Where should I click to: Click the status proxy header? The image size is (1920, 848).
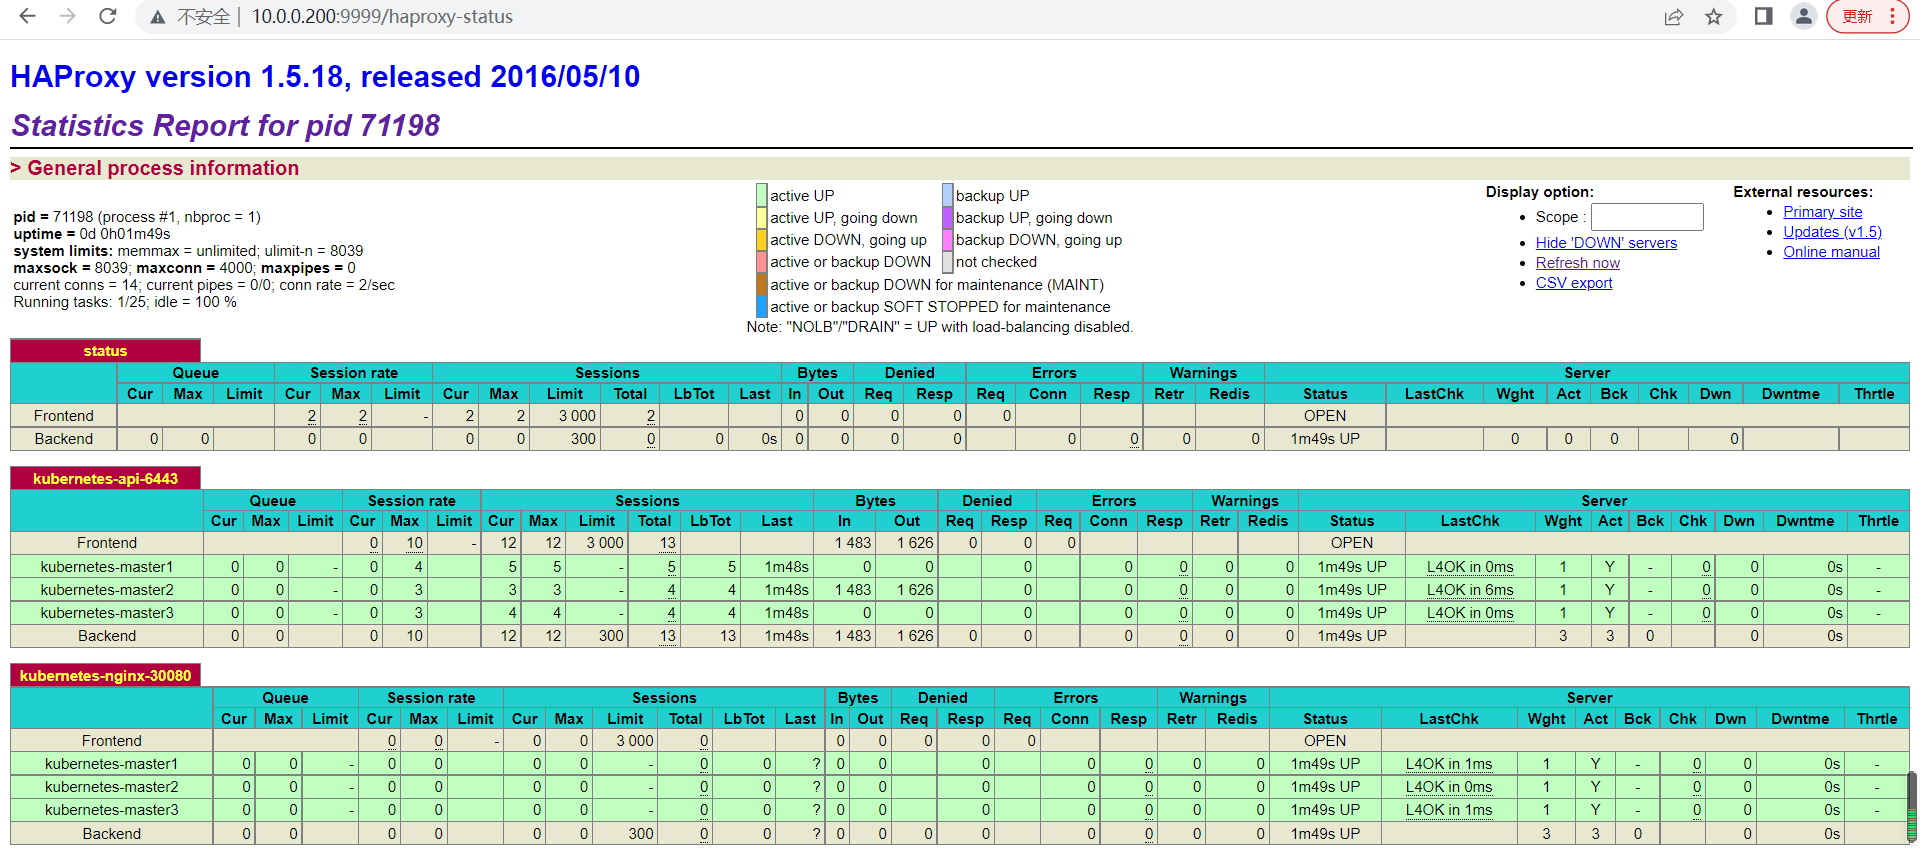pyautogui.click(x=105, y=351)
